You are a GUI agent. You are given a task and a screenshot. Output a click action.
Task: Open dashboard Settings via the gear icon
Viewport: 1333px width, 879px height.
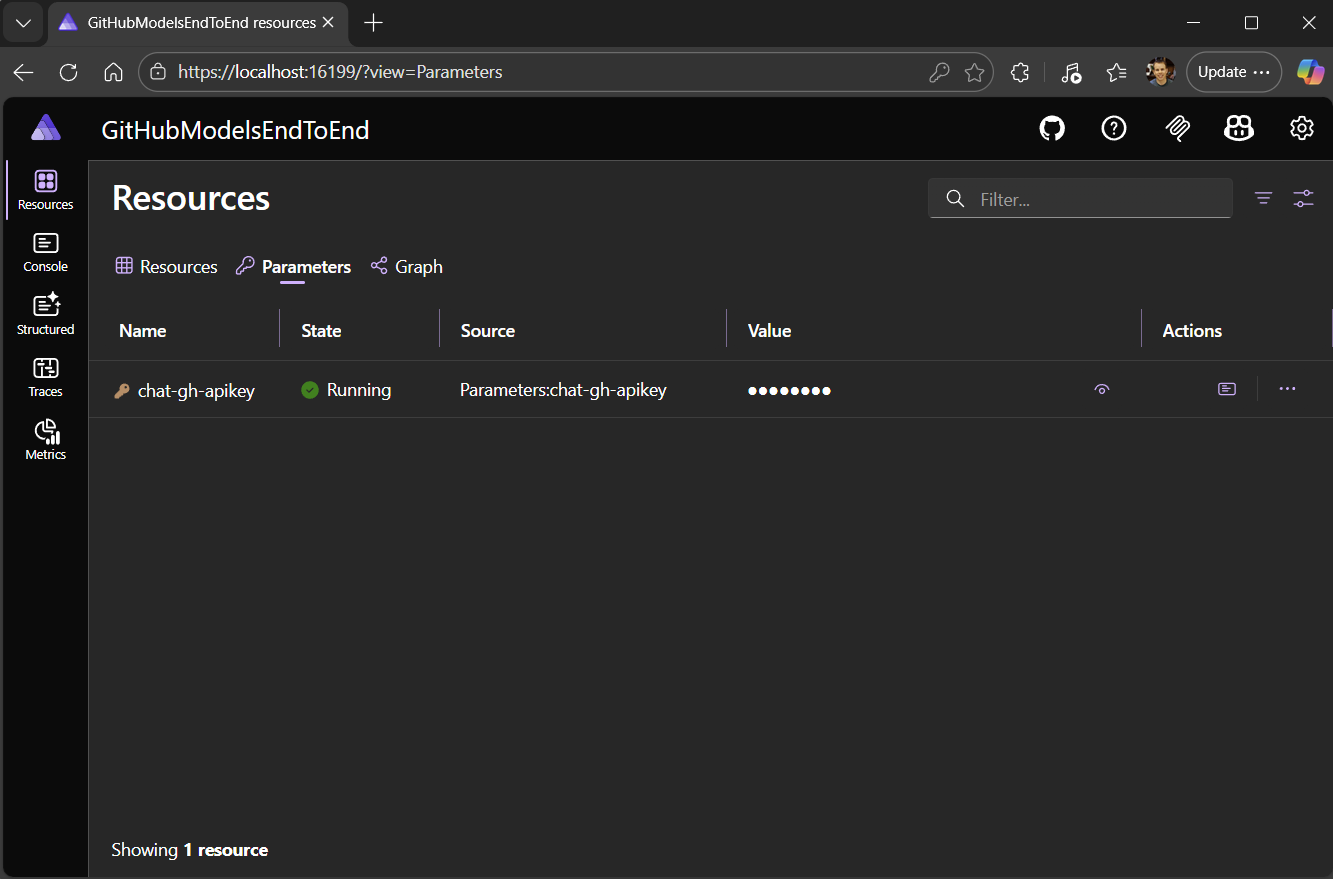[x=1301, y=128]
